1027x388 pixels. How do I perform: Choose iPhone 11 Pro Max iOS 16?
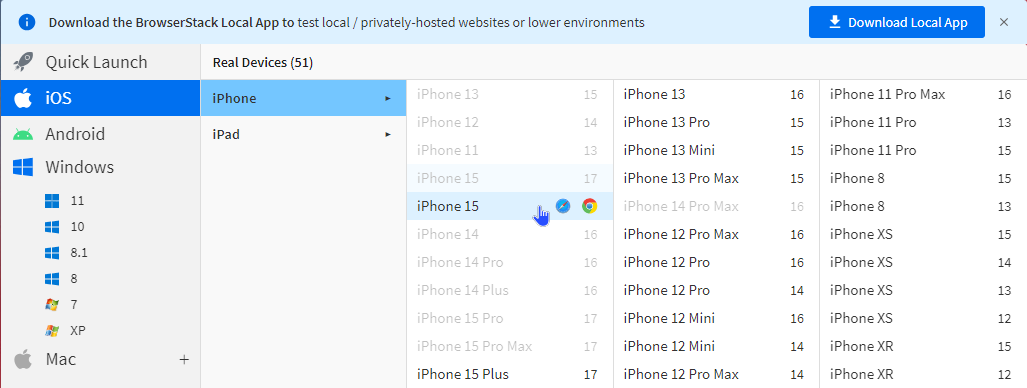tap(922, 94)
